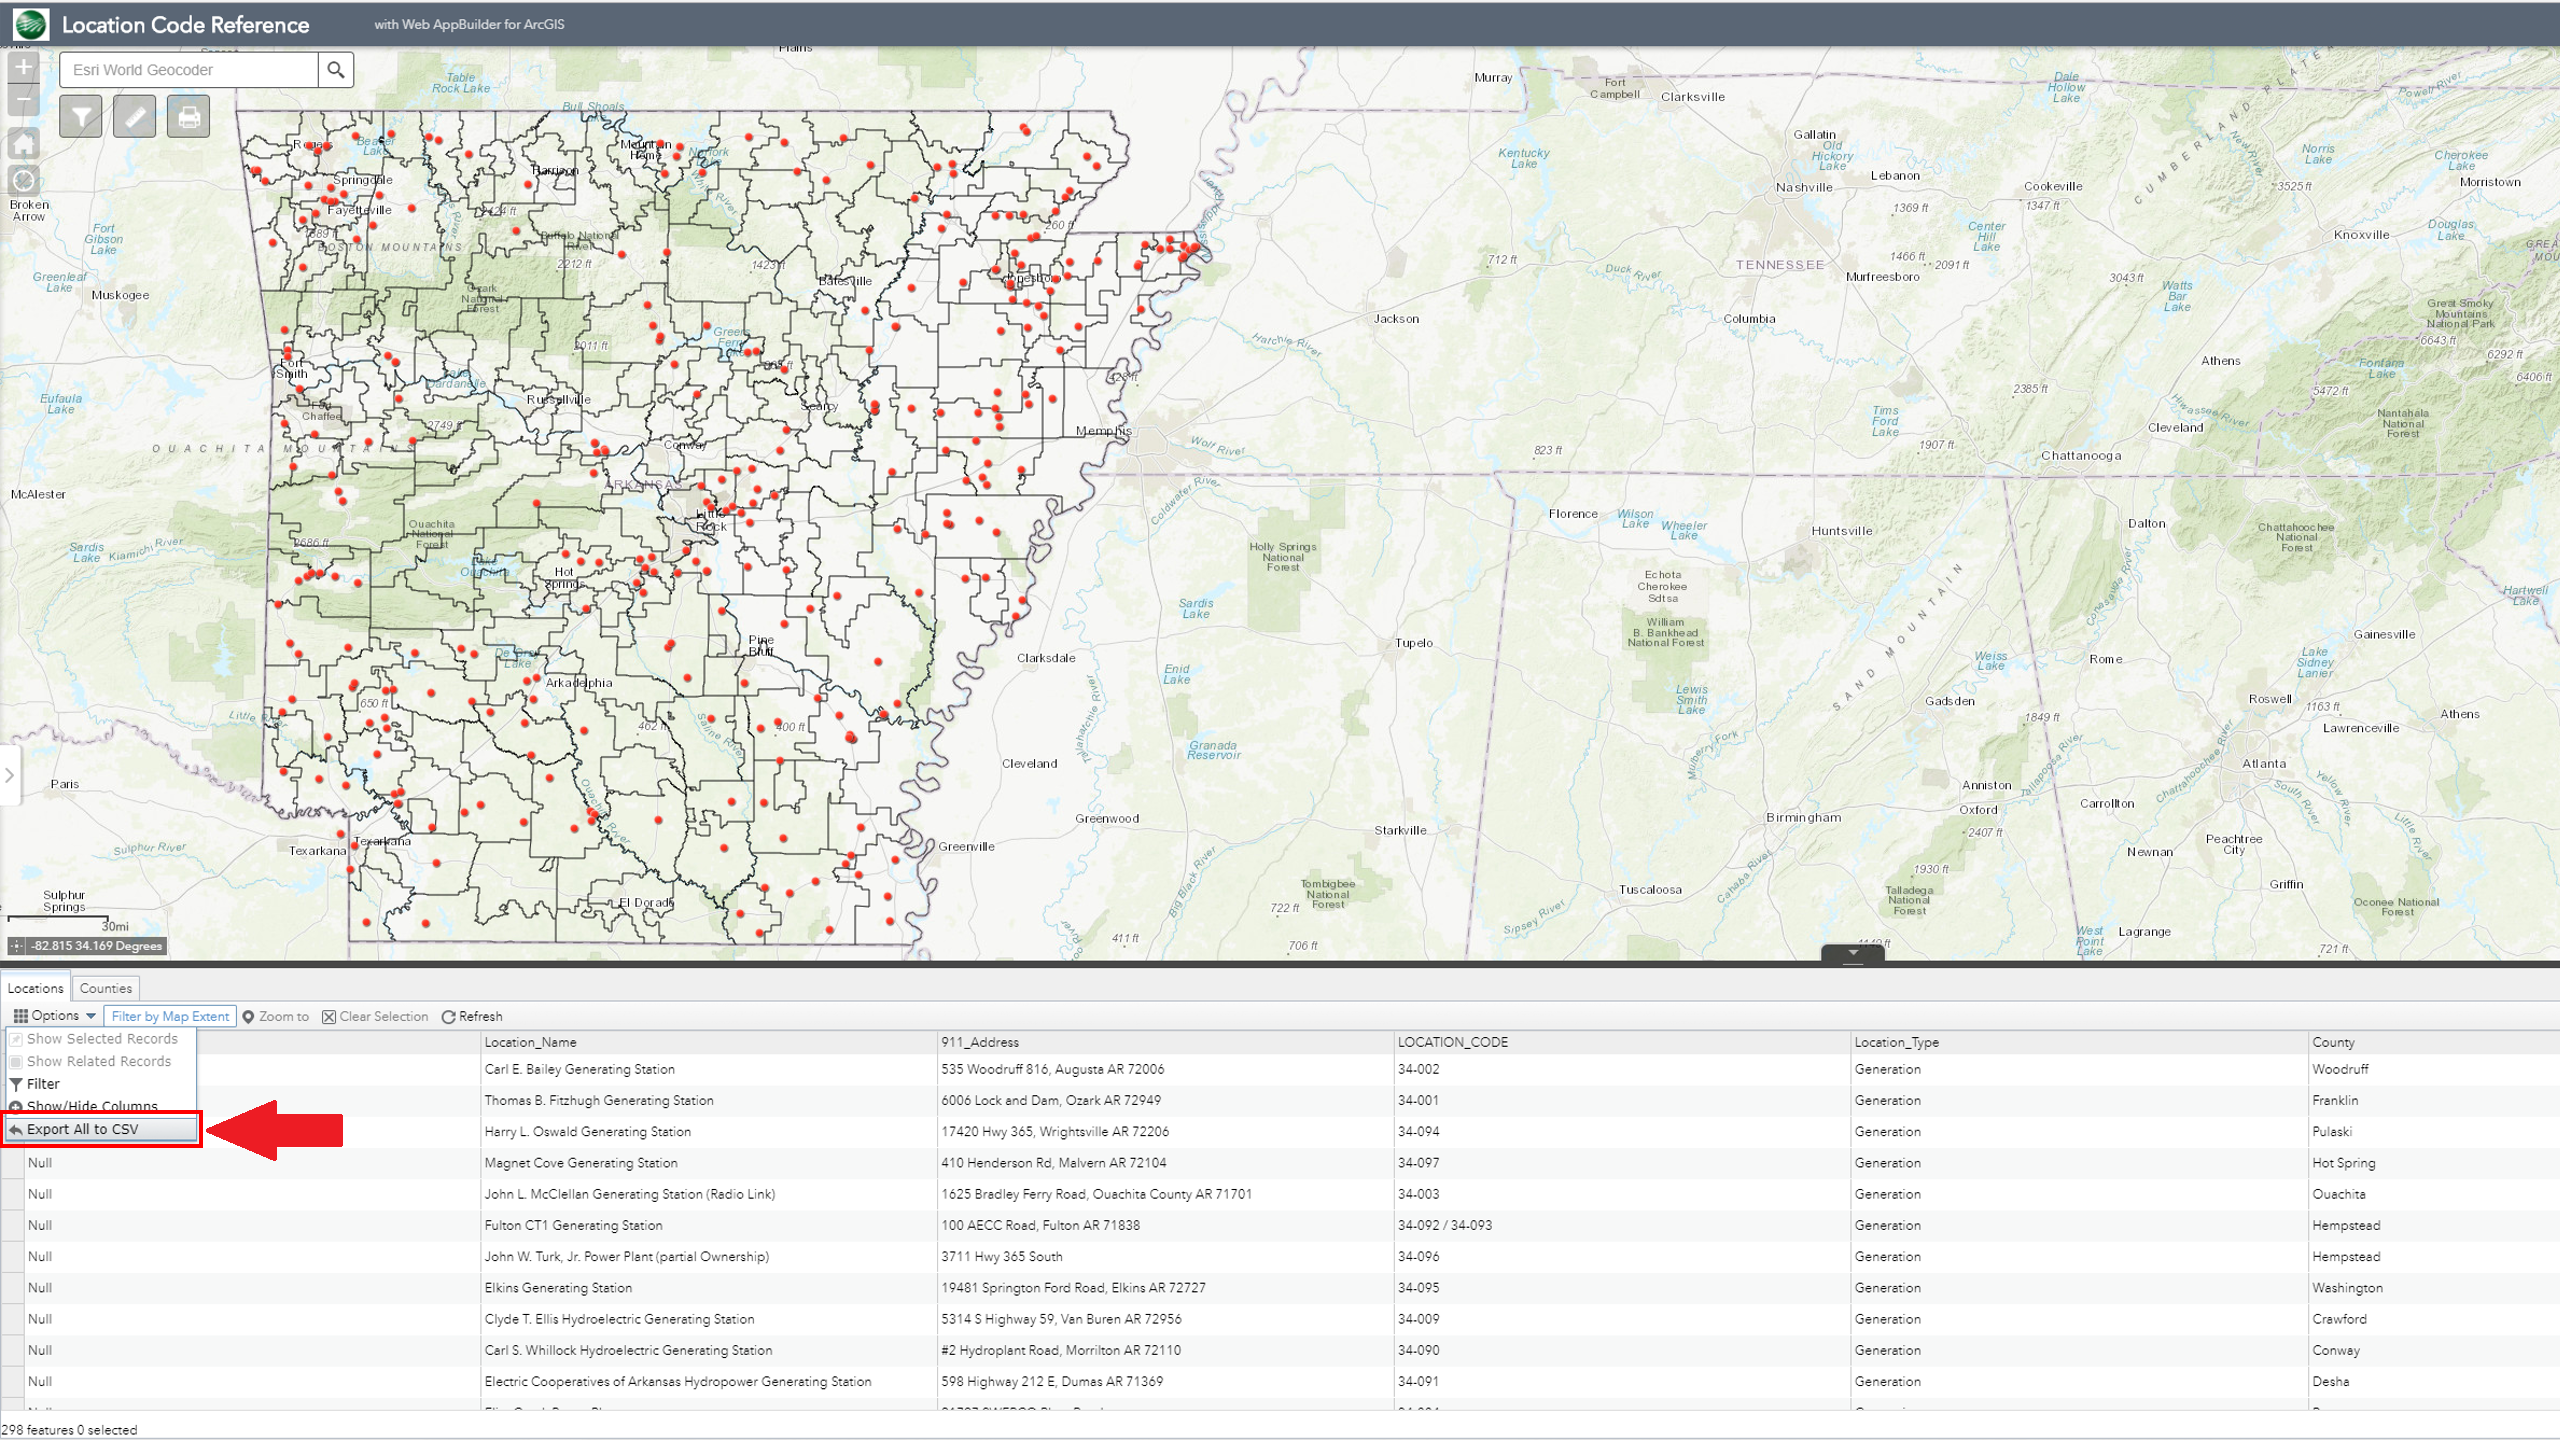2560x1440 pixels.
Task: Select Electric Cooperatives of Arkansas Hydropower cell
Action: tap(708, 1382)
